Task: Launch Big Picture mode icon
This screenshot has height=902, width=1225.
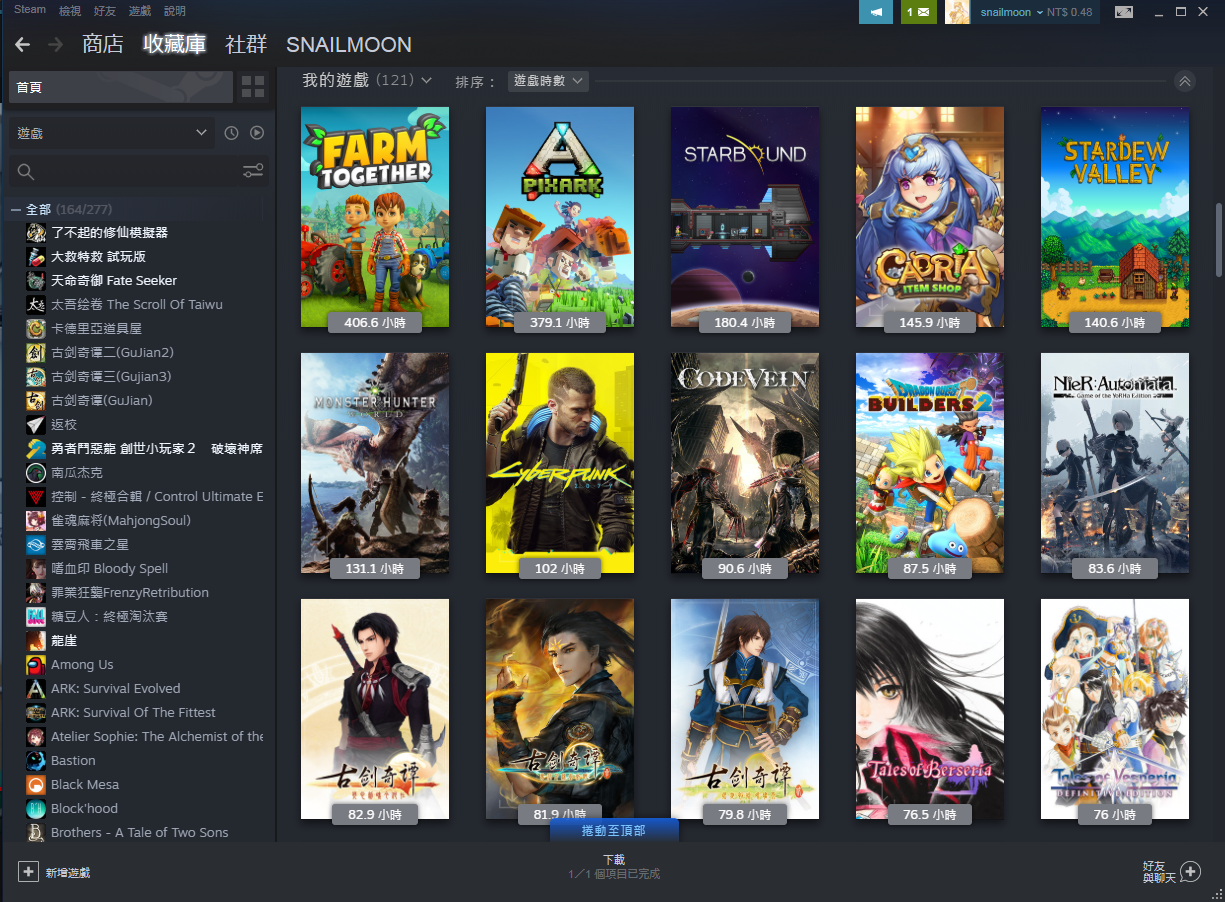Action: tap(1124, 12)
